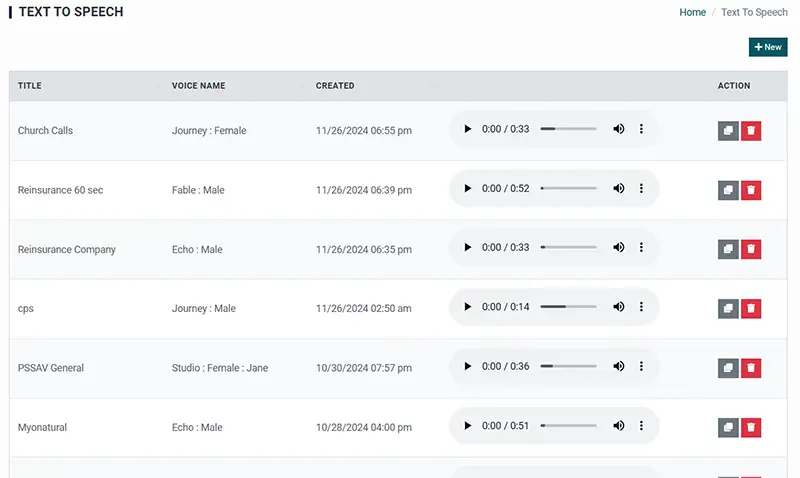Screen dimensions: 800x478
Task: Open more options for Church Calls player
Action: [x=641, y=129]
